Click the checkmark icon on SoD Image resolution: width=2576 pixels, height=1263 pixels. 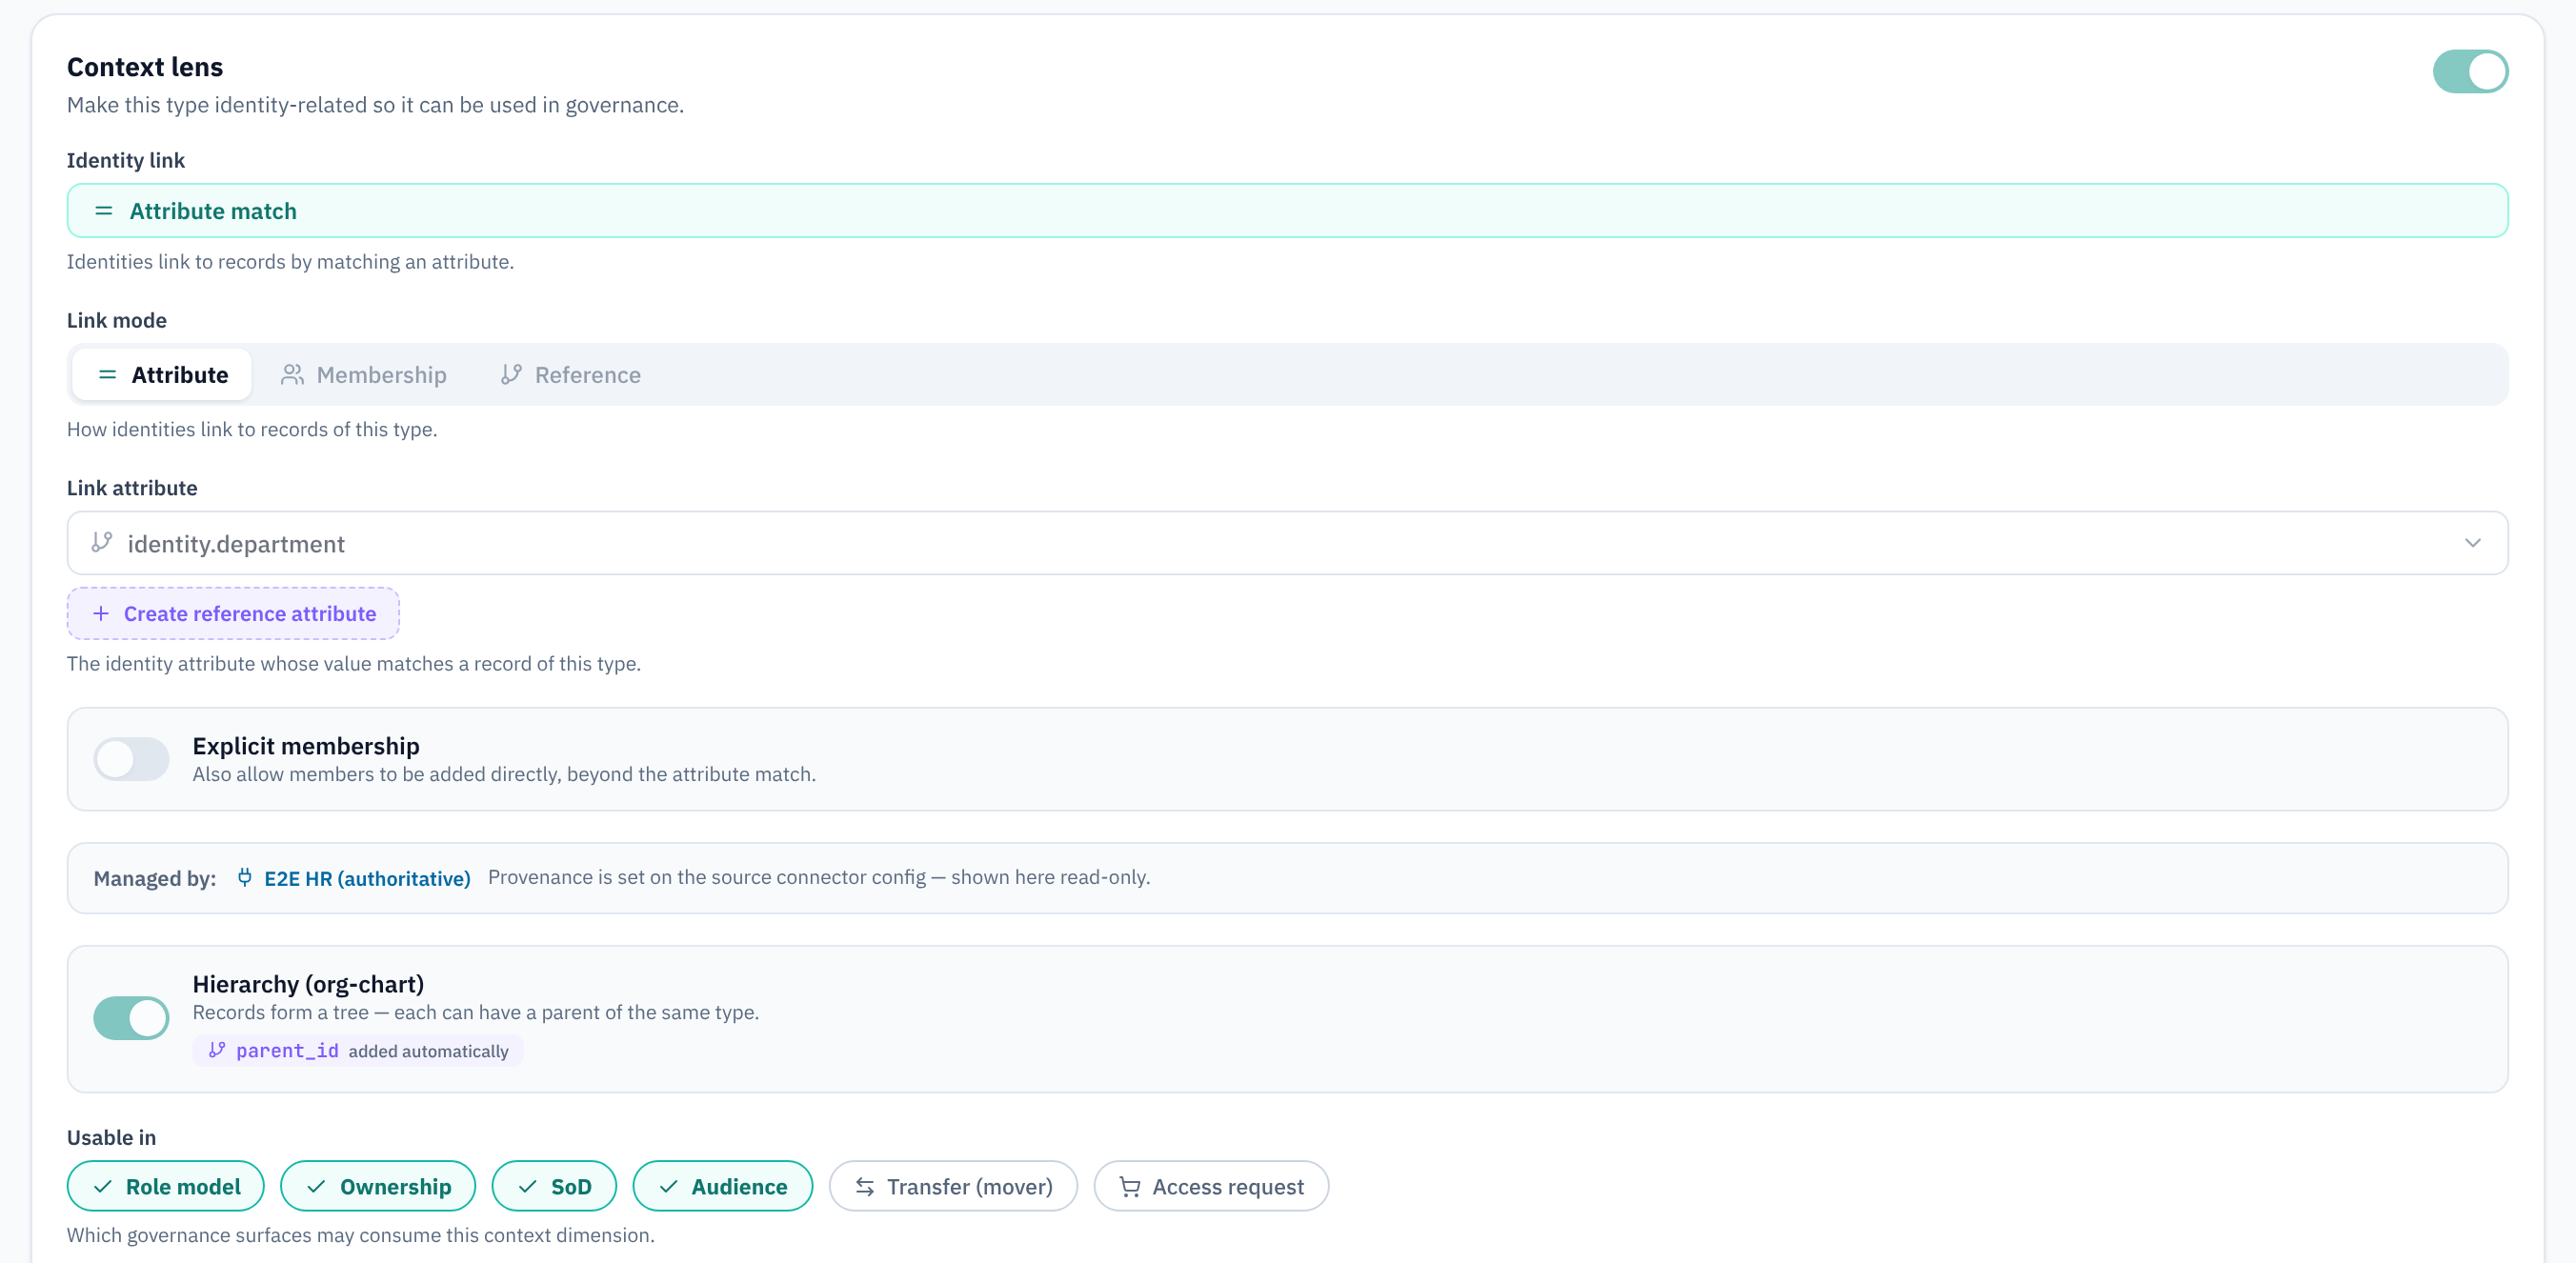point(527,1186)
